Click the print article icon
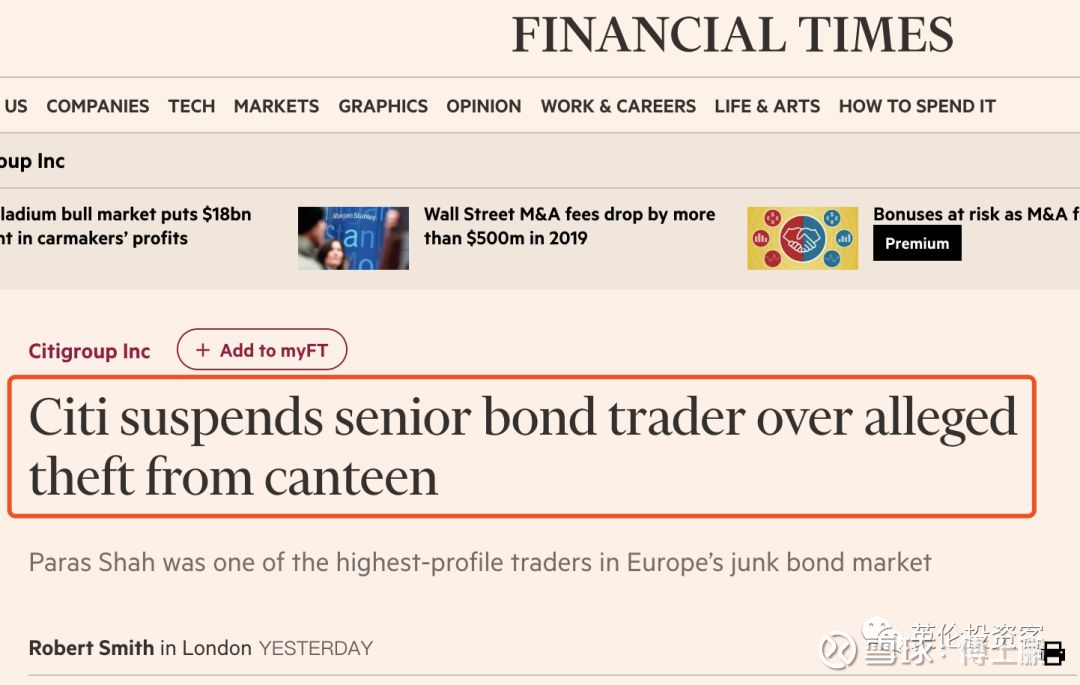Image resolution: width=1080 pixels, height=685 pixels. point(1053,654)
